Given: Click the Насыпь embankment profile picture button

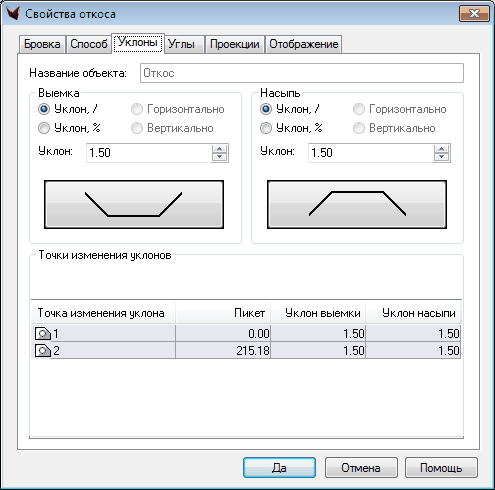Looking at the screenshot, I should pos(357,204).
